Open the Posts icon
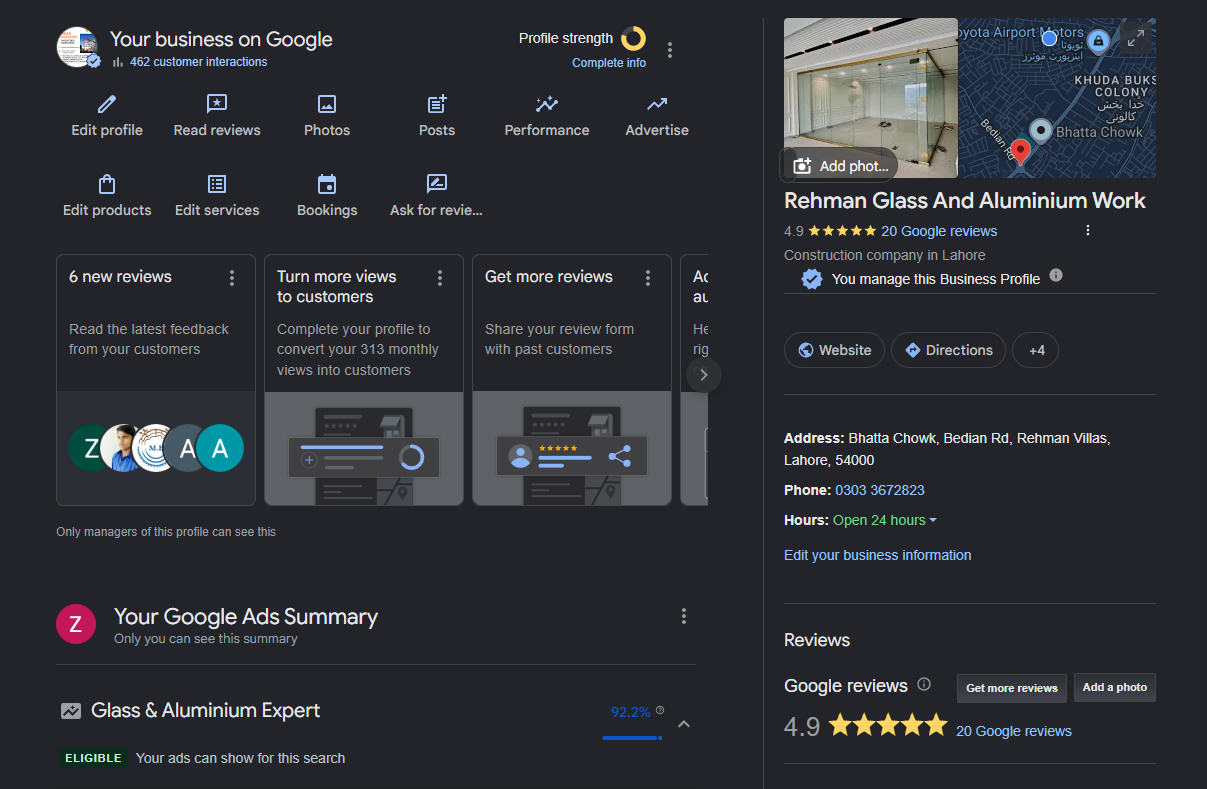 (x=437, y=104)
